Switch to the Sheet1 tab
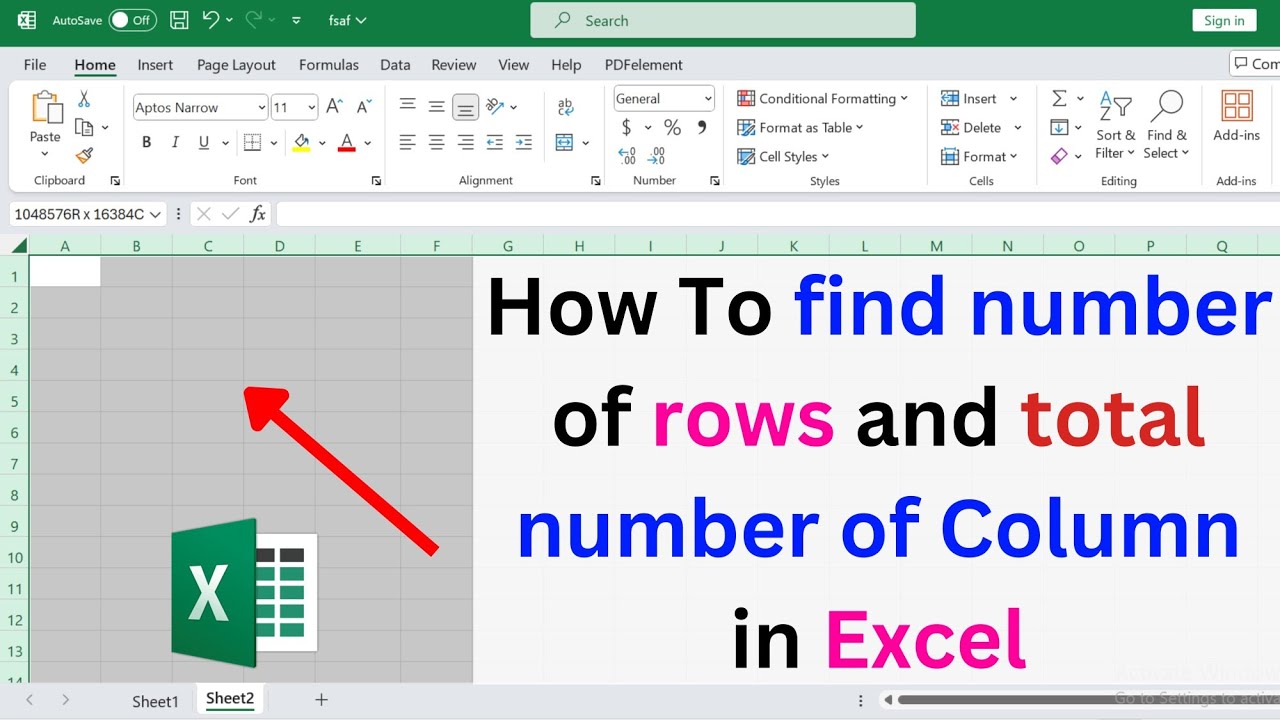The height and width of the screenshot is (720, 1280). 155,701
